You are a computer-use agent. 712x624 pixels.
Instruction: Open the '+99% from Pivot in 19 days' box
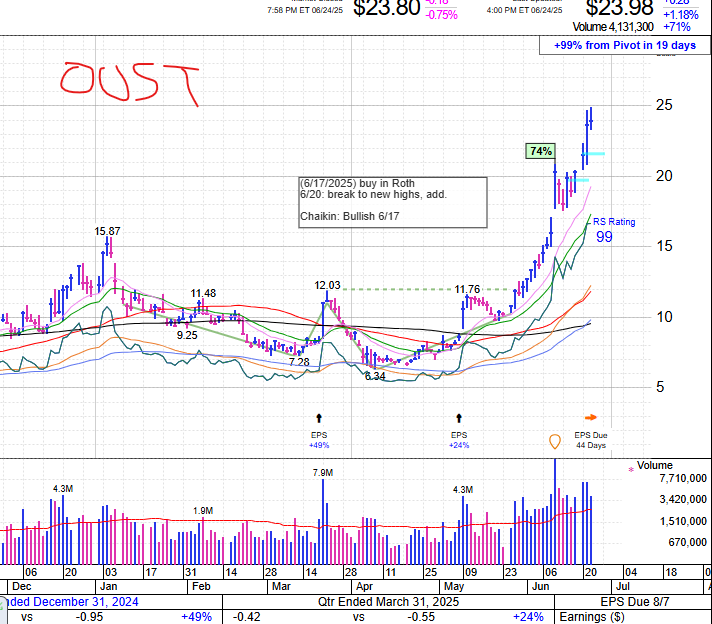tap(624, 45)
